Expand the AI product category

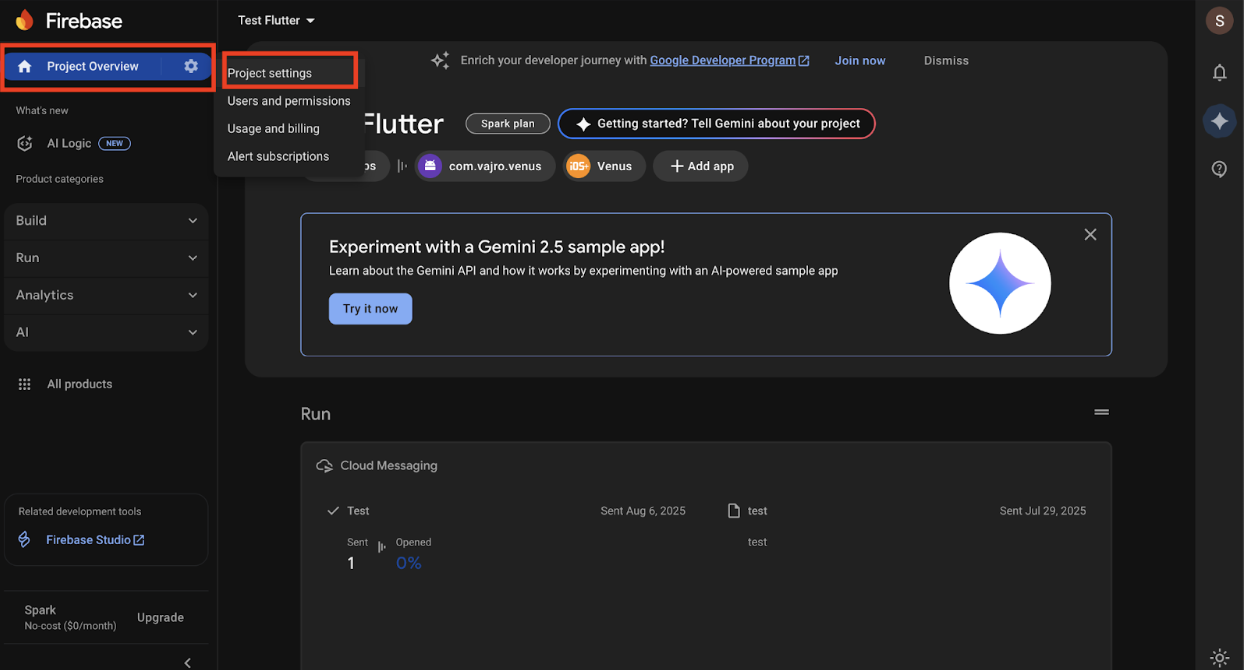coord(106,332)
